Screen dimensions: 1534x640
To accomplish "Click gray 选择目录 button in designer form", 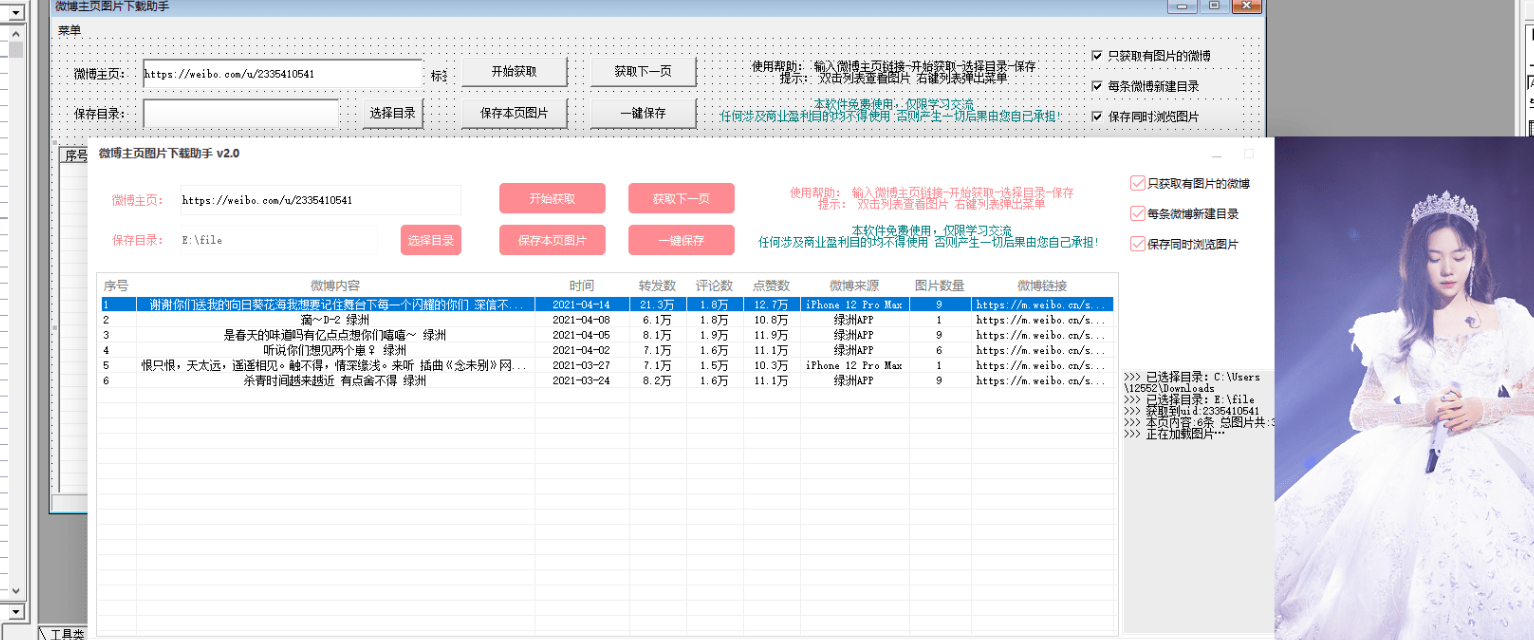I will point(393,113).
